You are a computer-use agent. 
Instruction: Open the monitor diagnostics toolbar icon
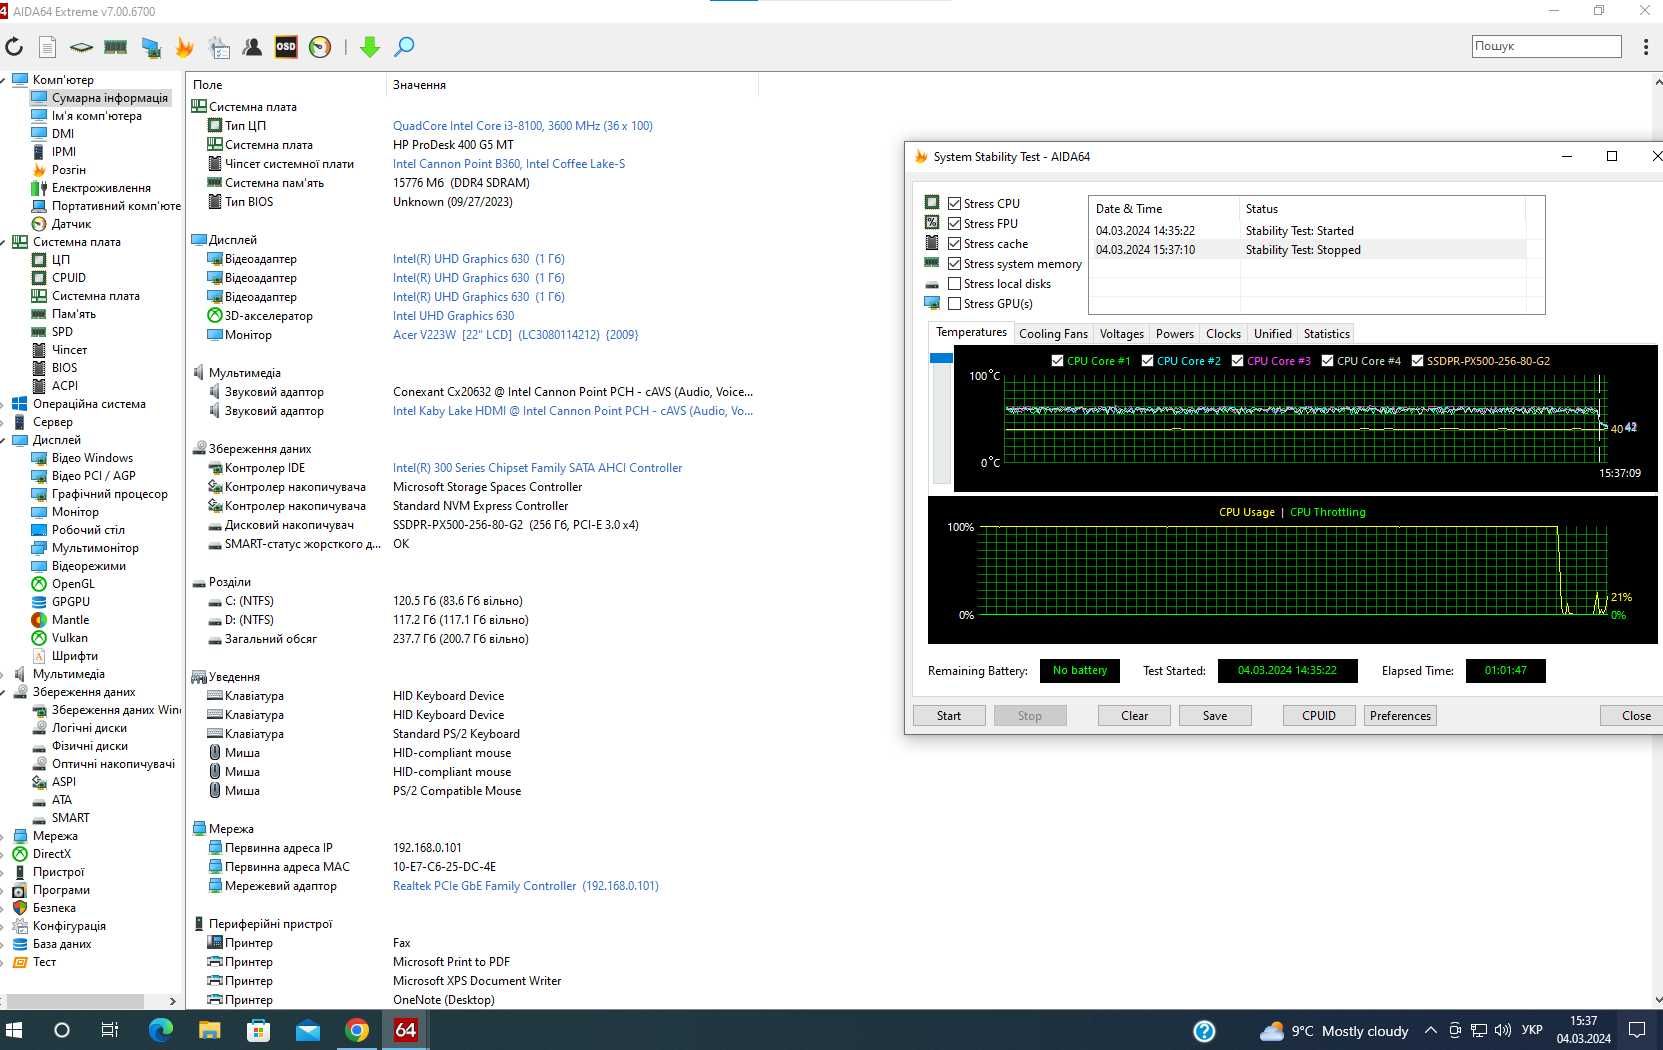click(x=151, y=47)
